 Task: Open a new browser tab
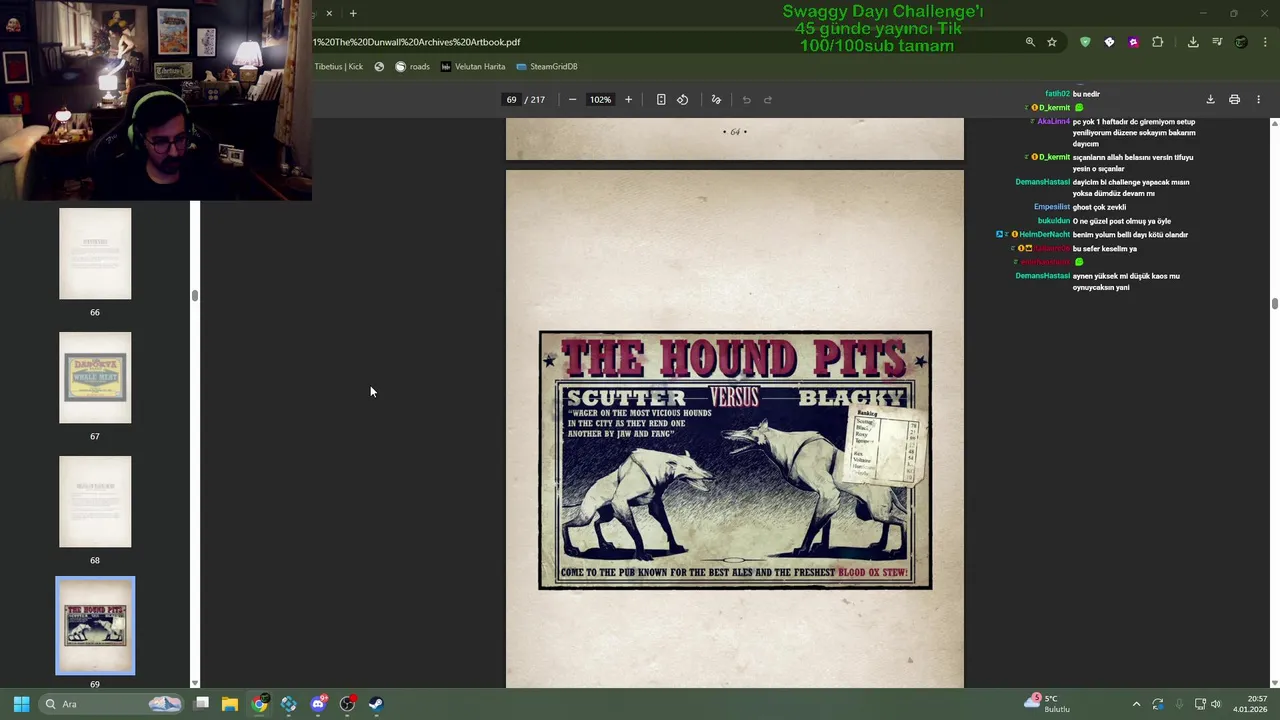(x=353, y=13)
